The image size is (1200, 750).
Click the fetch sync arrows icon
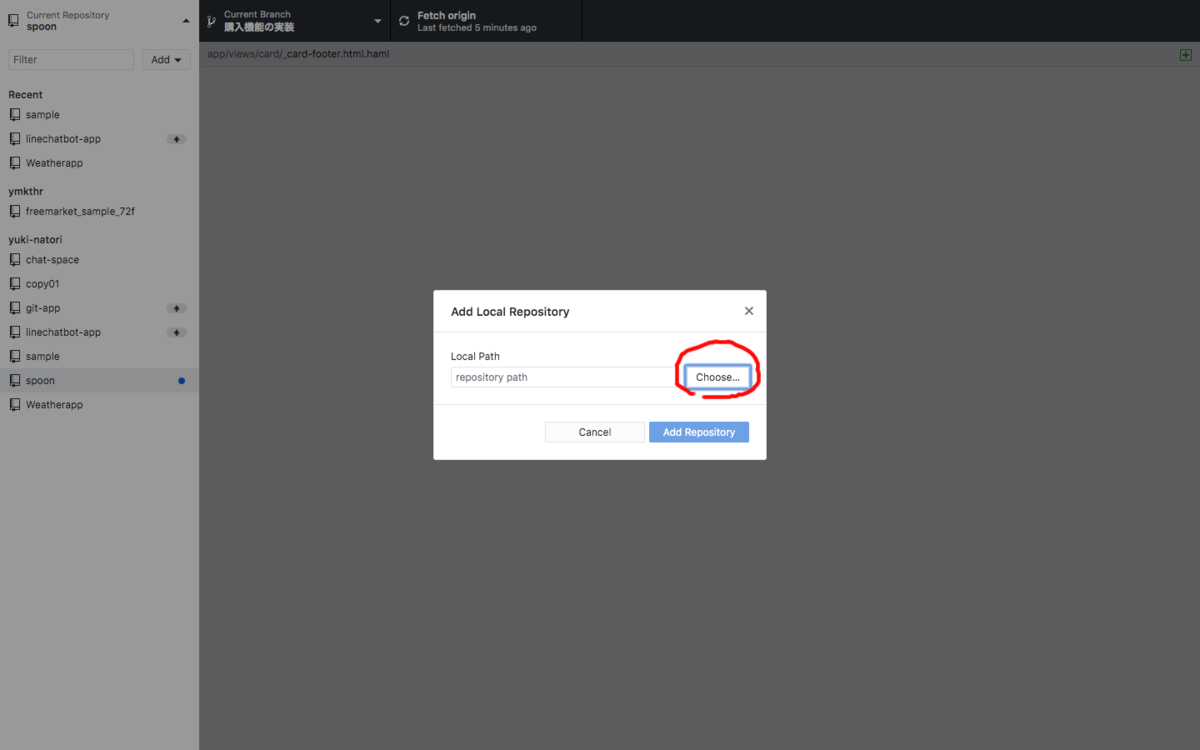click(404, 21)
